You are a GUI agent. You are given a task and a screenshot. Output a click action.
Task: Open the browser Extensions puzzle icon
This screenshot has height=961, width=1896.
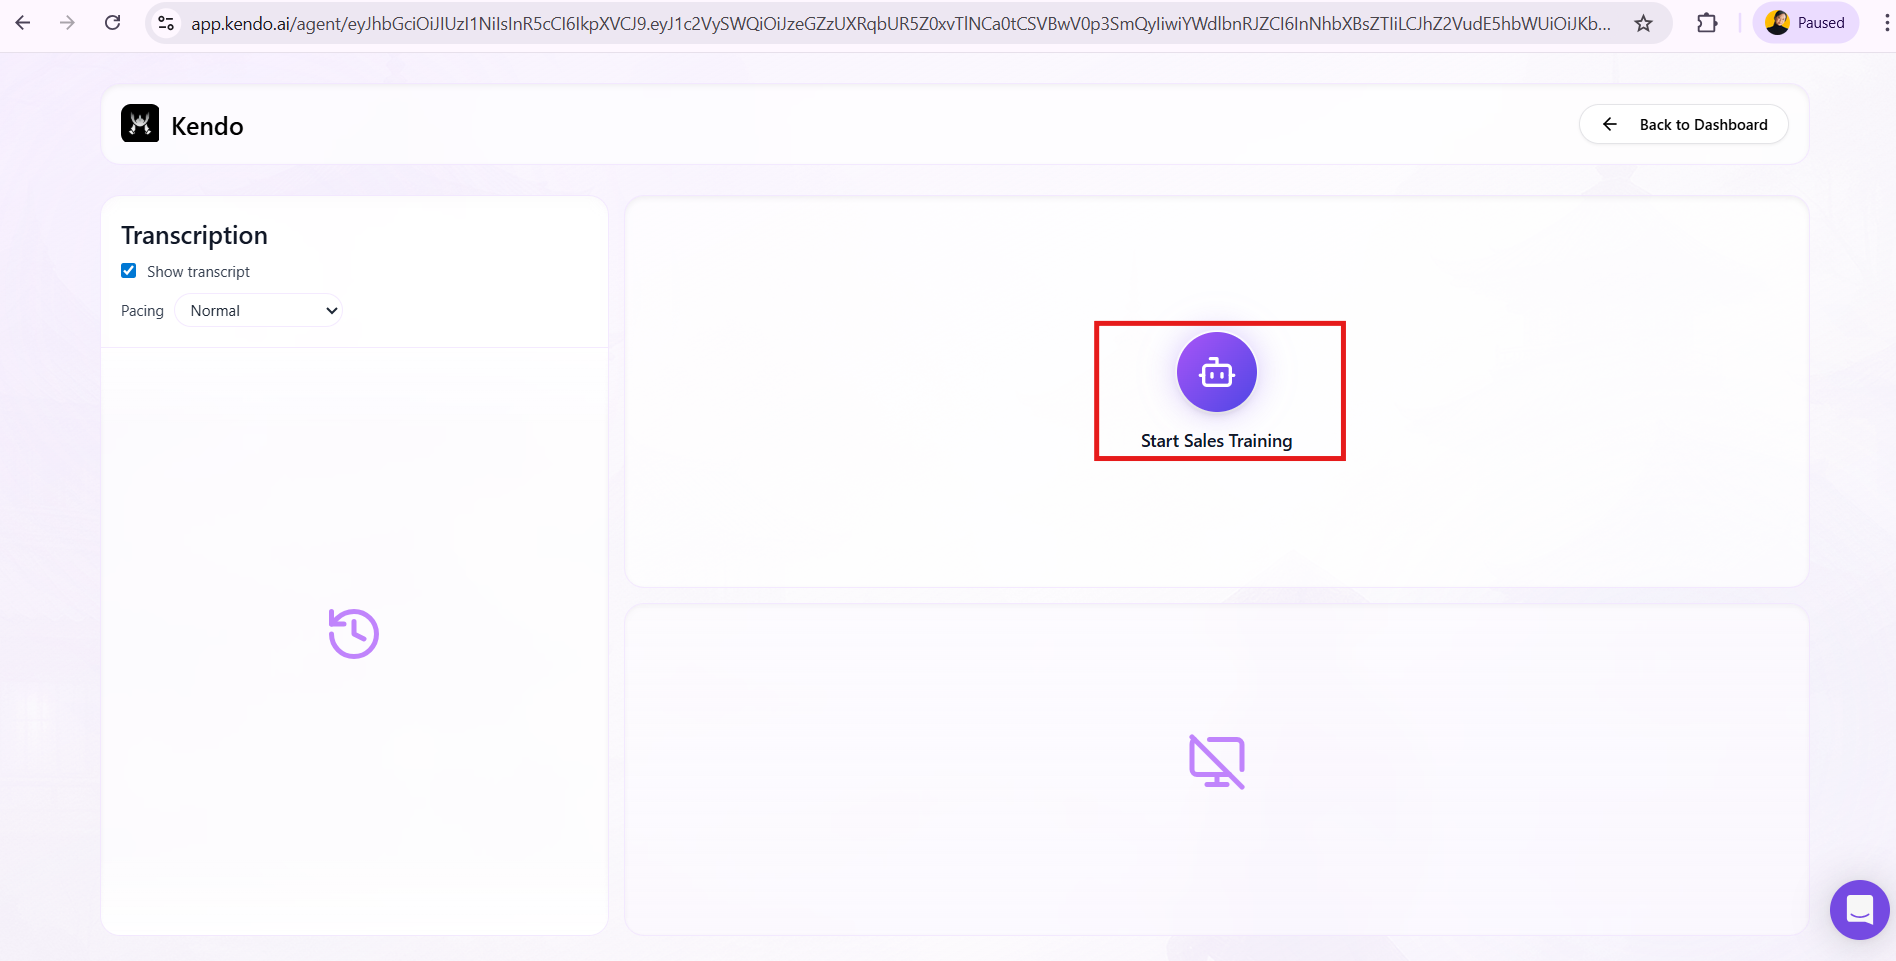click(1707, 23)
